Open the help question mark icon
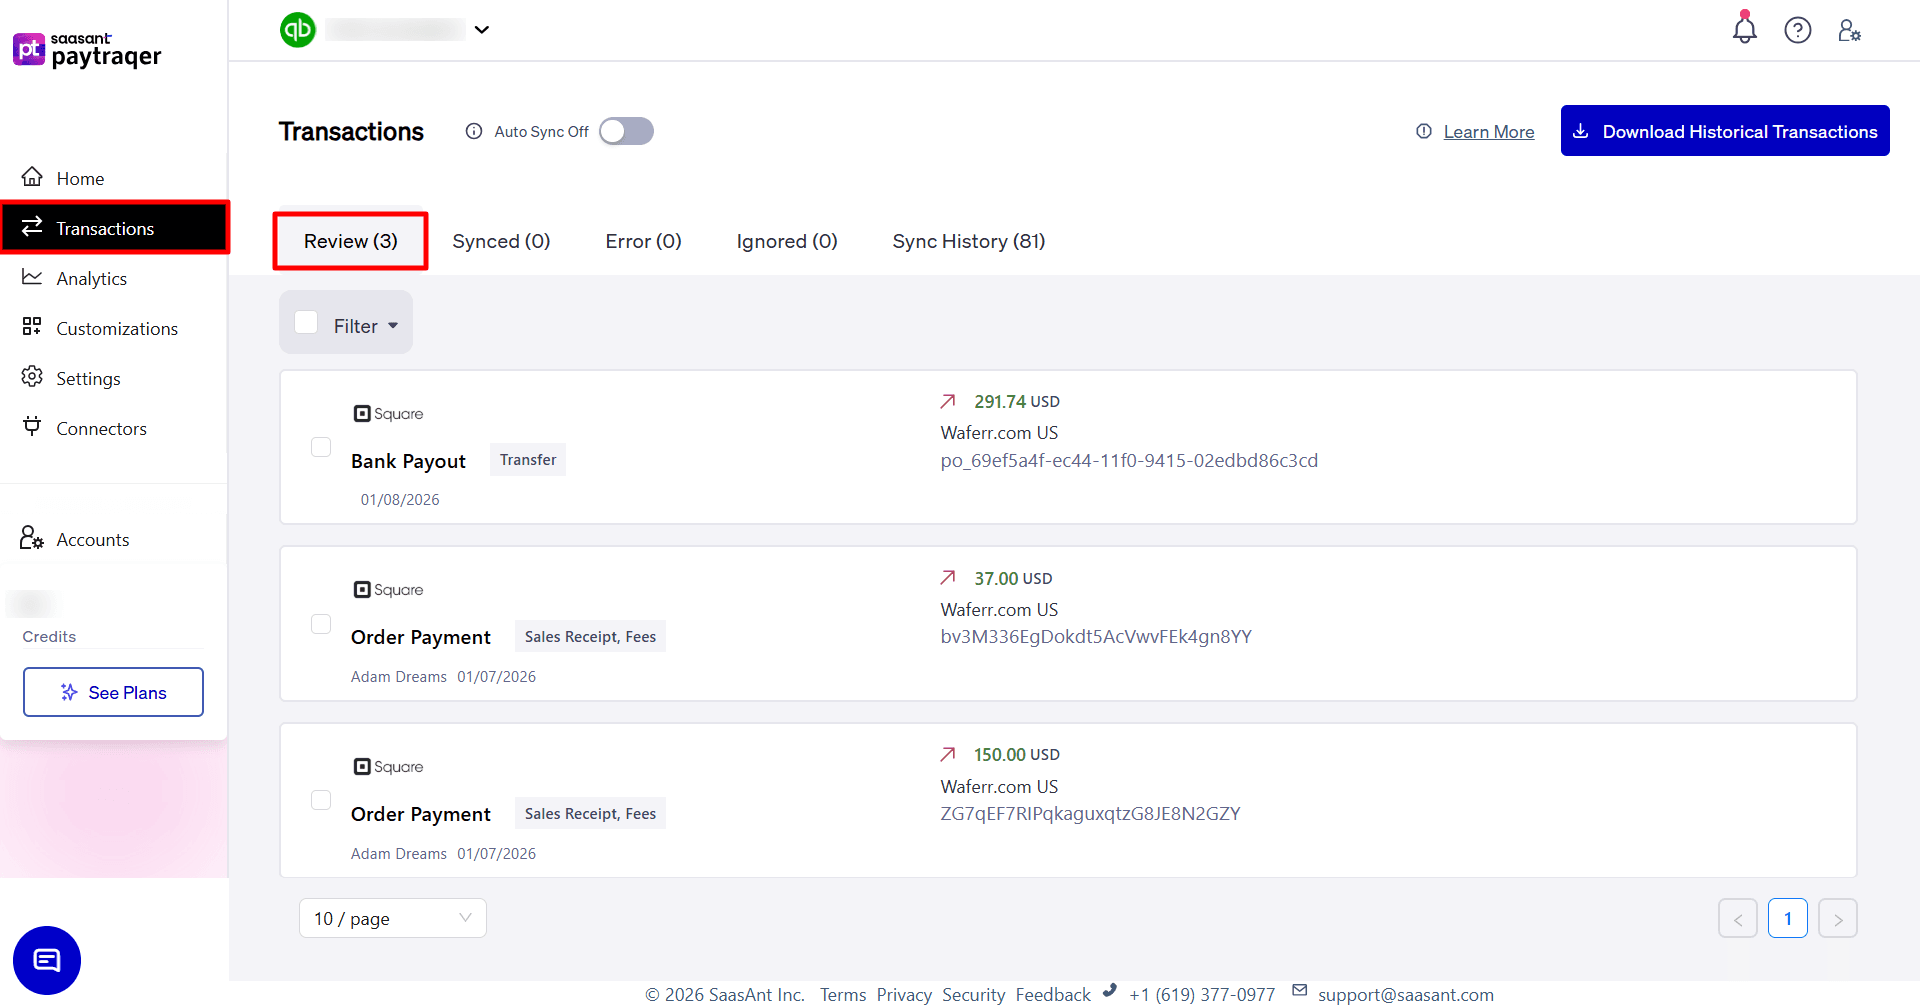Viewport: 1920px width, 1007px height. [x=1798, y=30]
